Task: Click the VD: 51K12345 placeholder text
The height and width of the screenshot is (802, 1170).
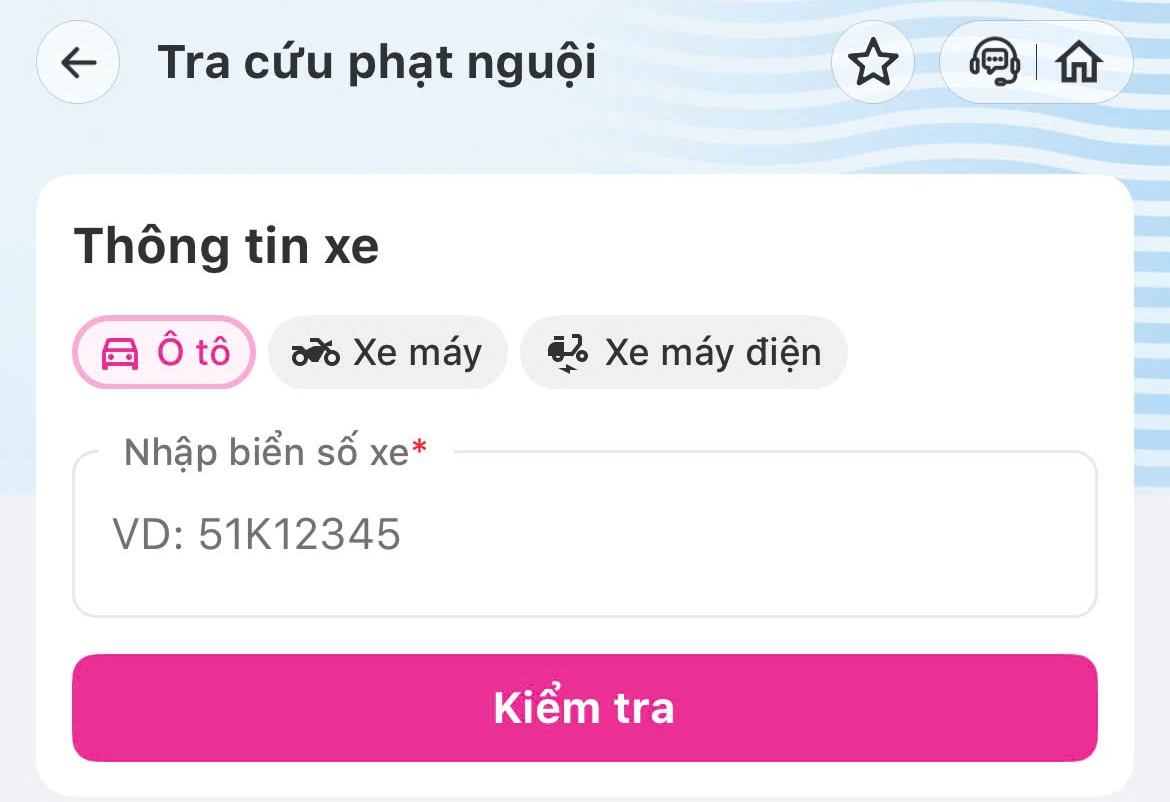Action: tap(257, 535)
